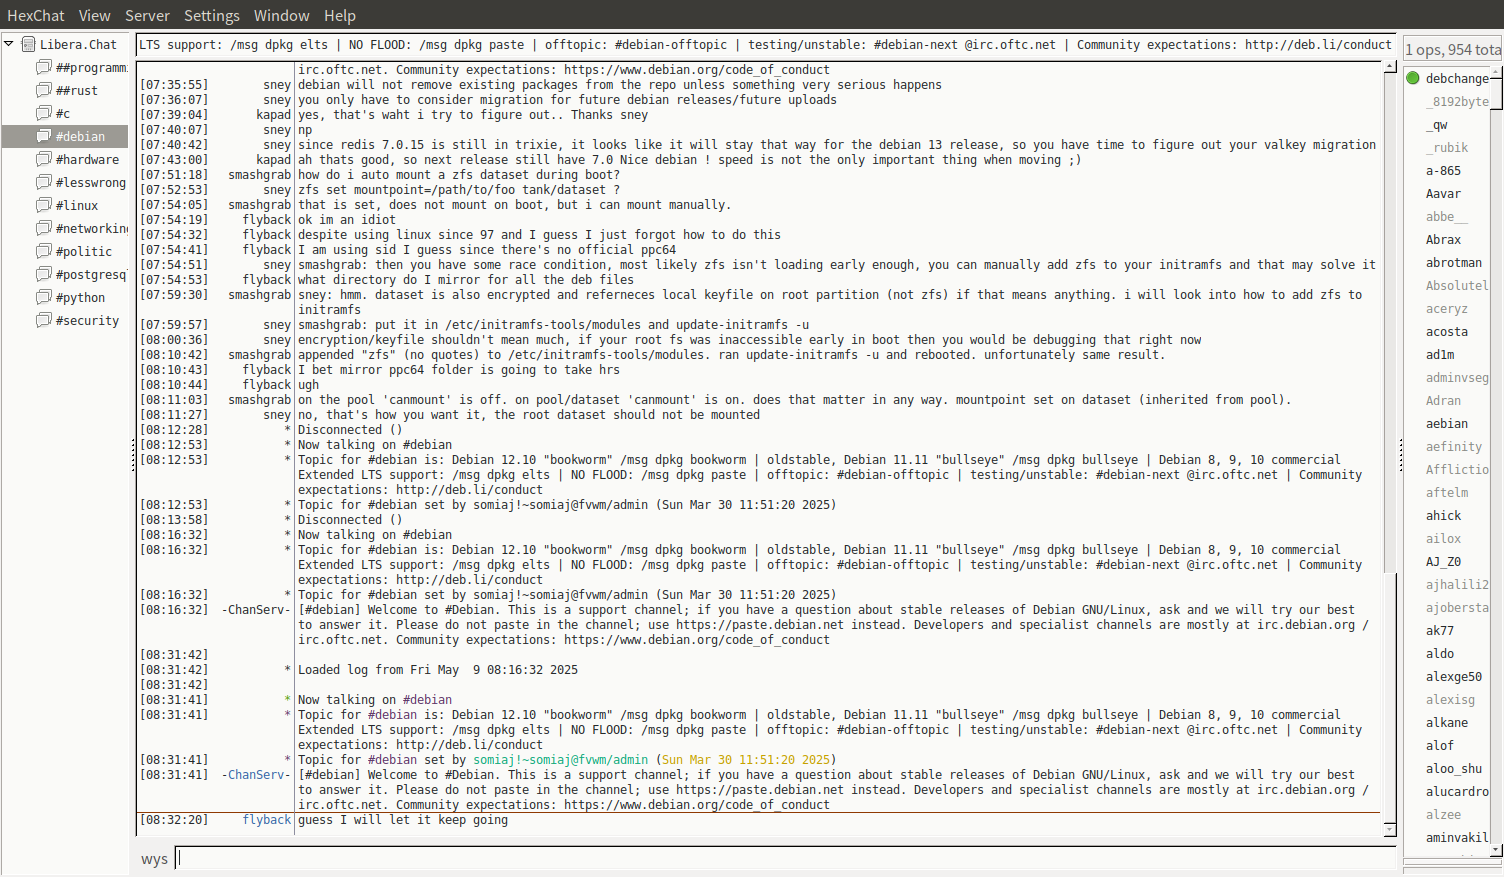
Task: Select user aftelm in the user list
Action: click(x=1447, y=492)
